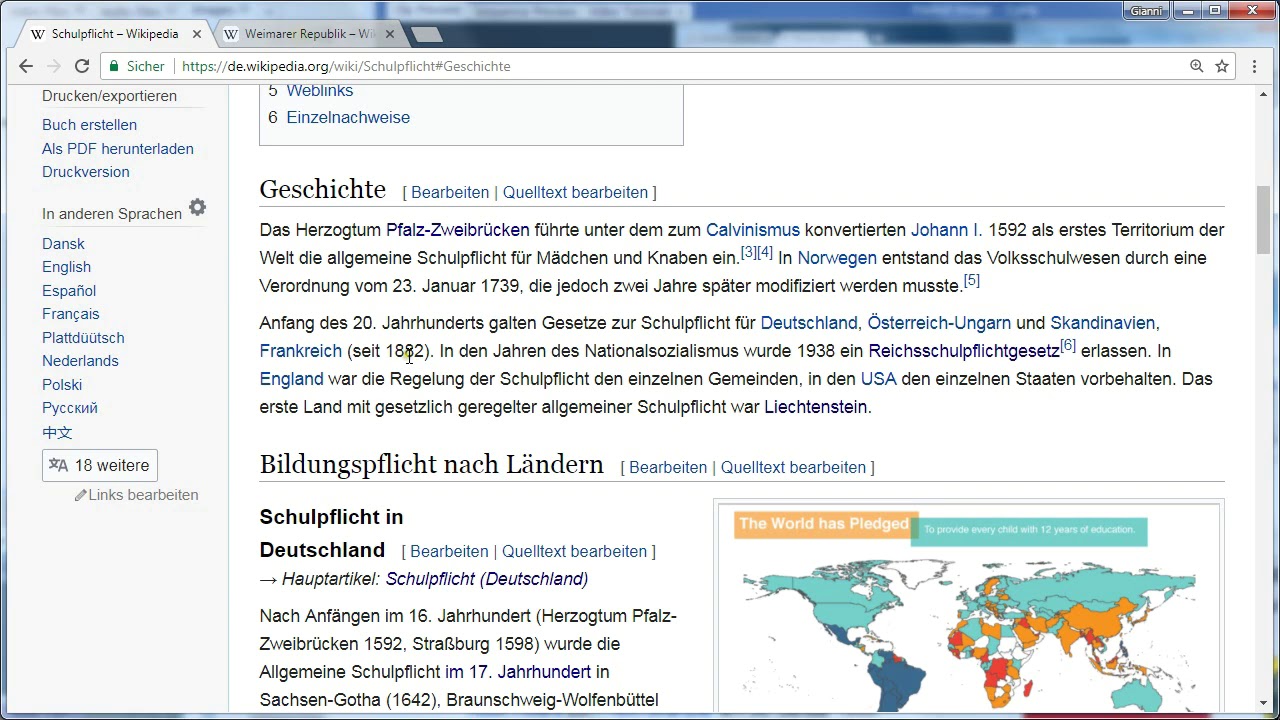Go back with the browser back arrow

tap(26, 66)
